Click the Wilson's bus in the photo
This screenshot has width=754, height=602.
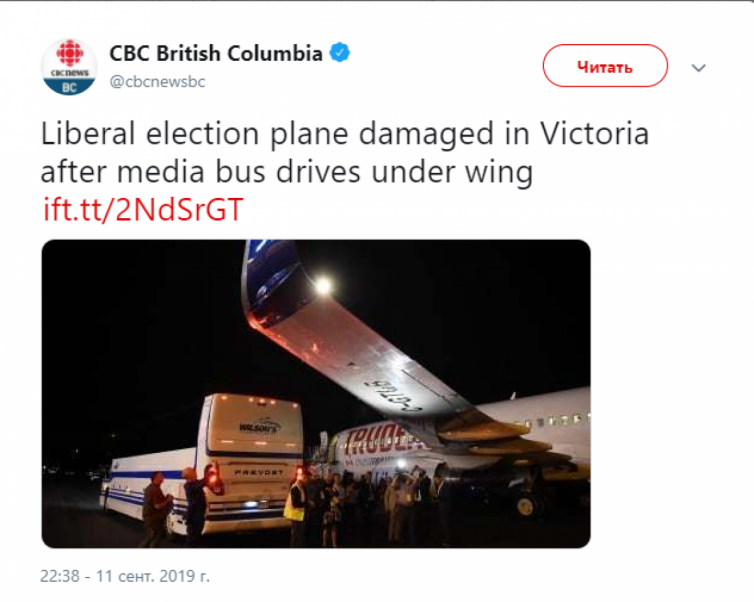[204, 464]
